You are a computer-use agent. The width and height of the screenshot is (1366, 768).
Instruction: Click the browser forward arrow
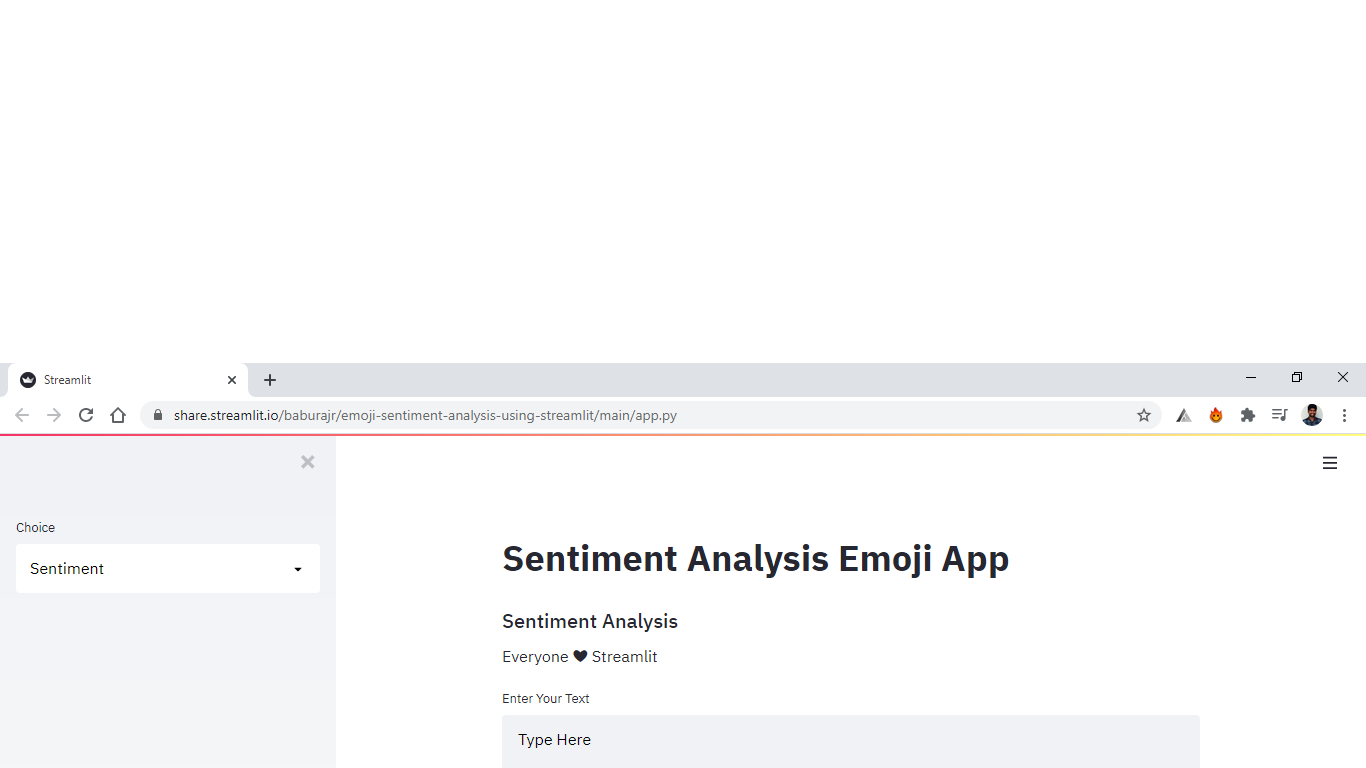tap(54, 415)
